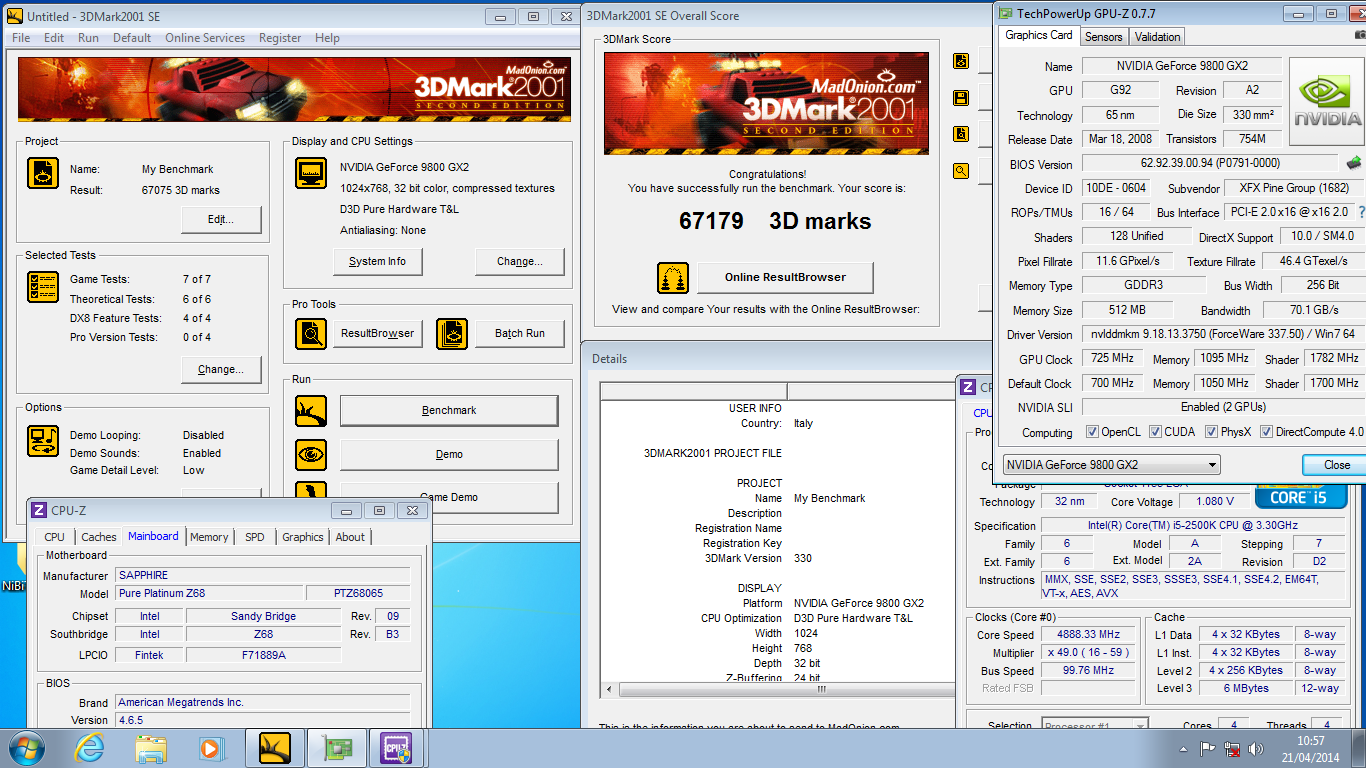This screenshot has width=1366, height=768.
Task: Click the ResultBrowser magnifier icon in Pro Tools
Action: (311, 333)
